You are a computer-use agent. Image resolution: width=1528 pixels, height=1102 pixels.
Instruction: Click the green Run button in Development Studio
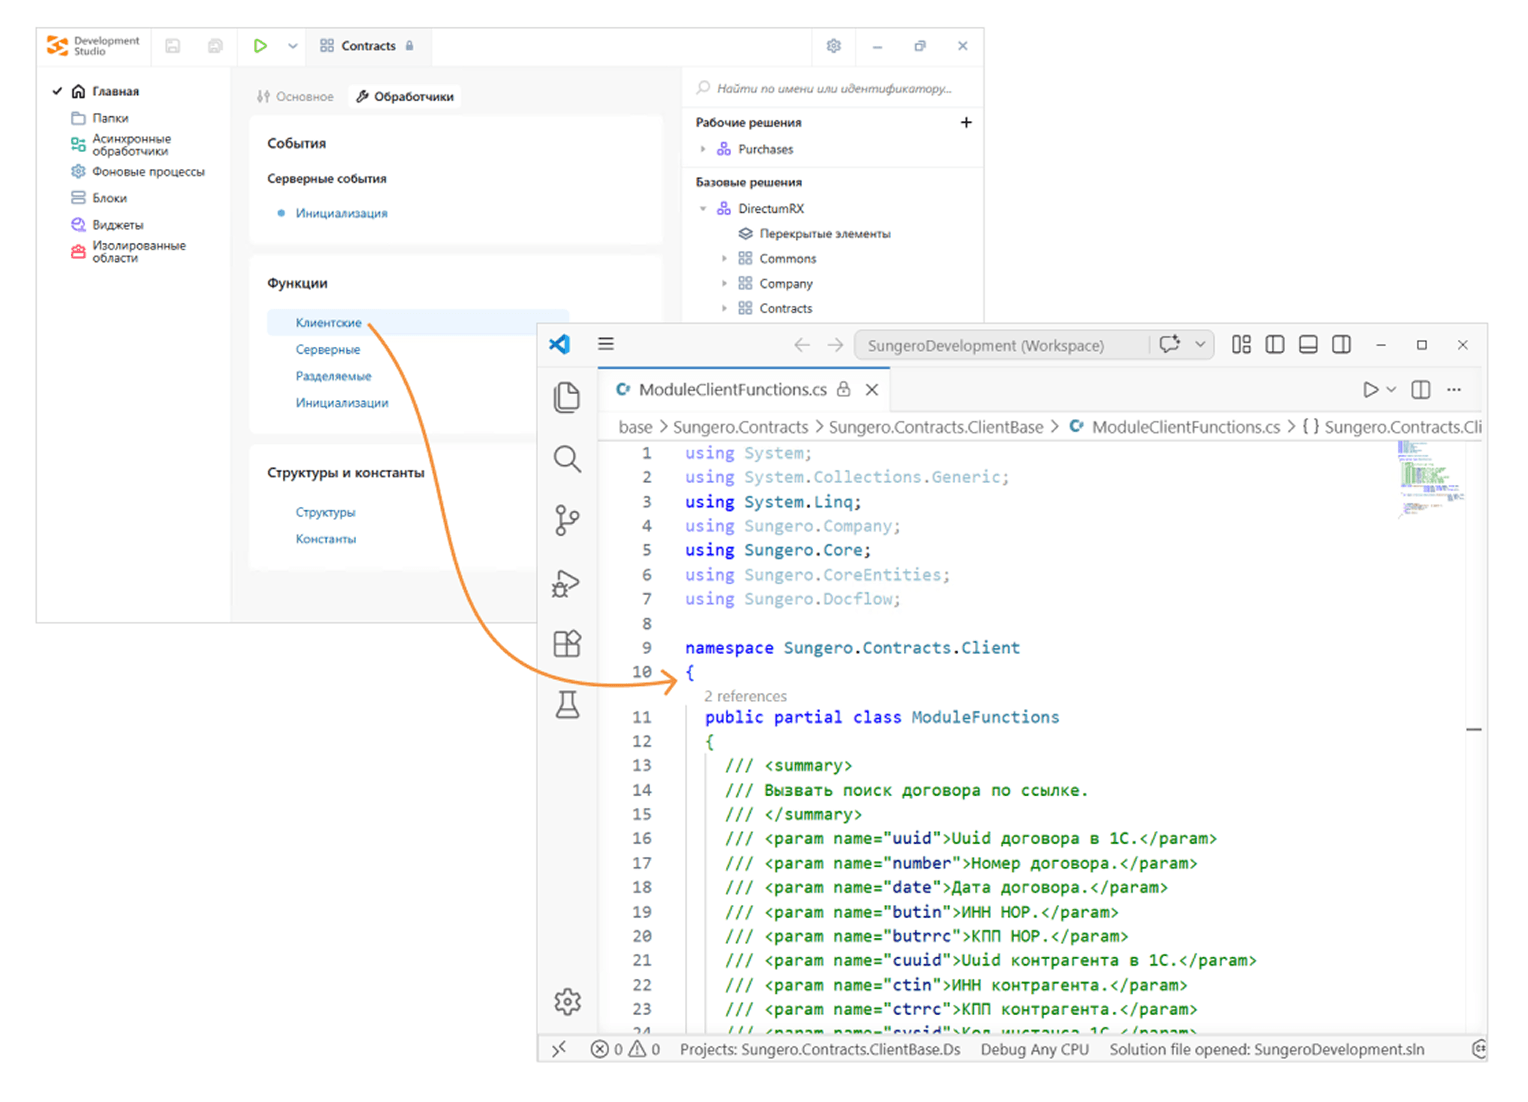(x=260, y=46)
